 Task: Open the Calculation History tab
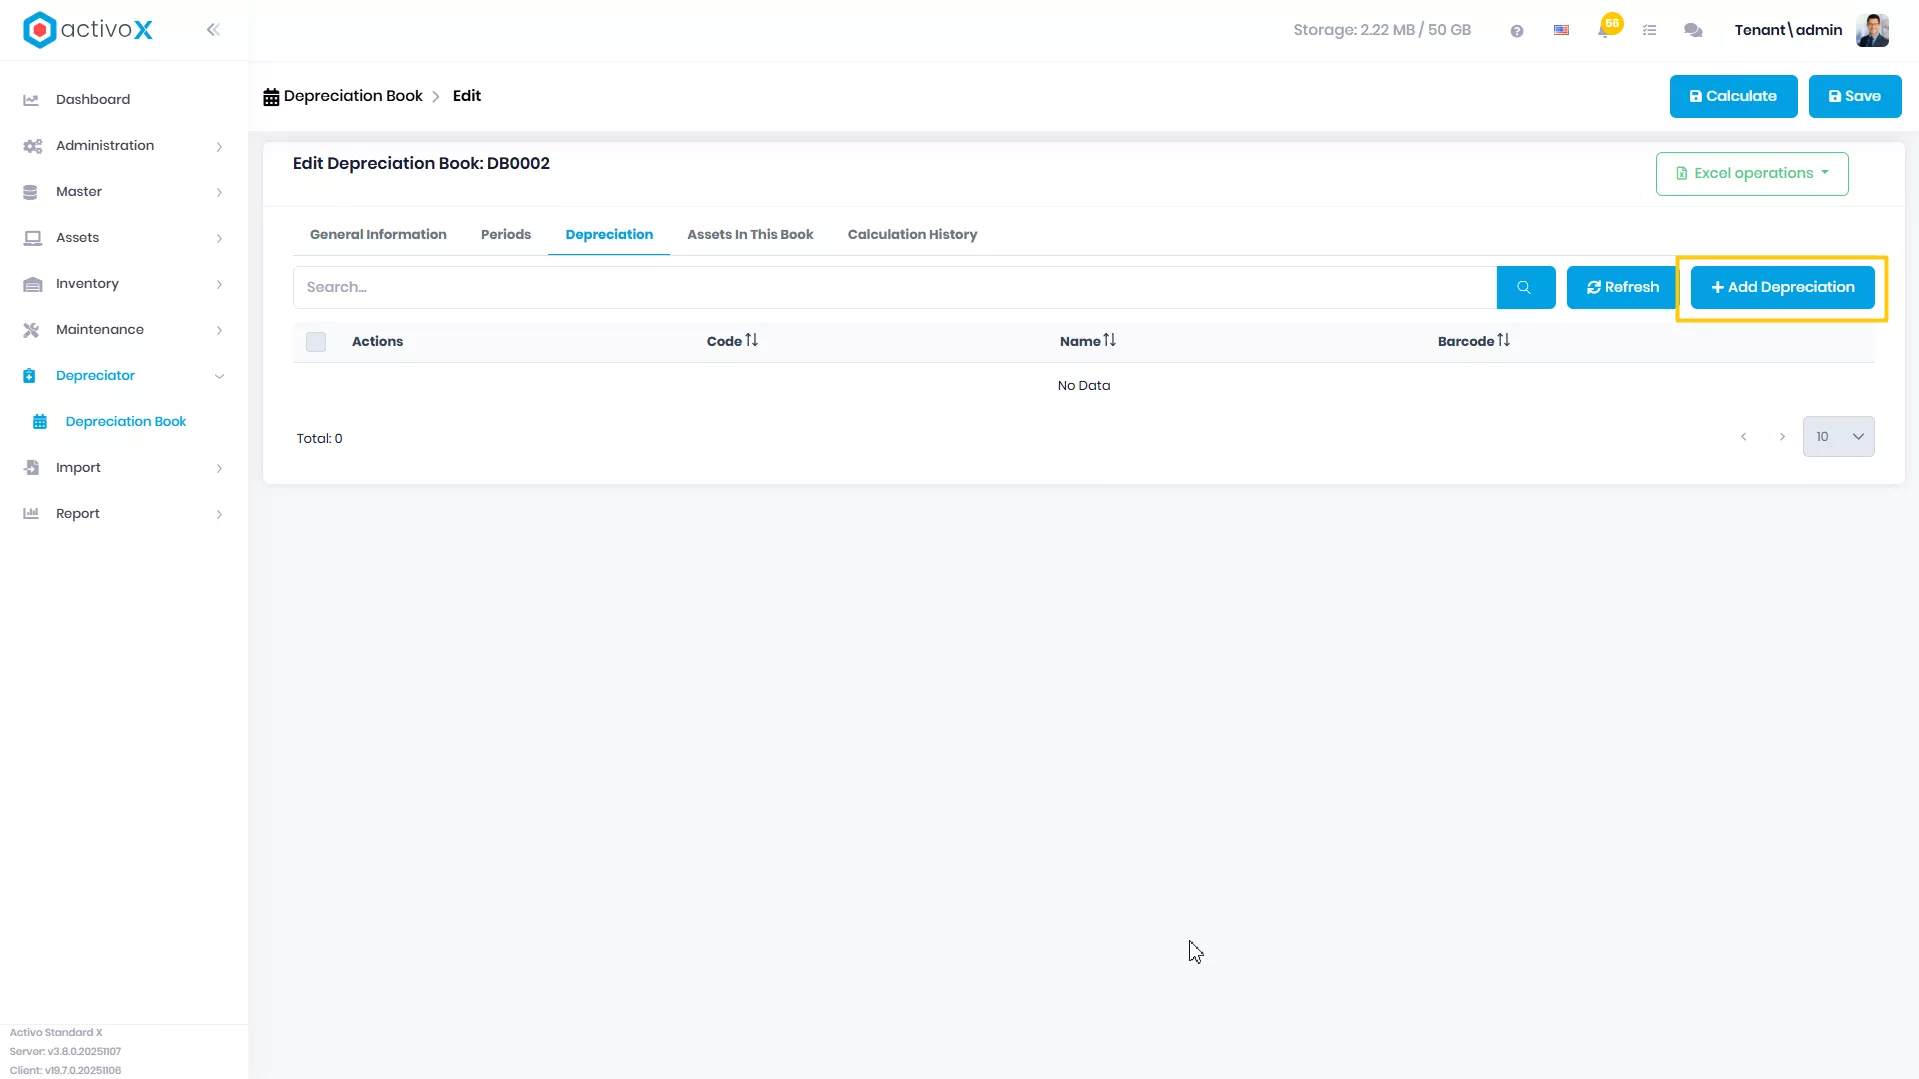pyautogui.click(x=912, y=235)
